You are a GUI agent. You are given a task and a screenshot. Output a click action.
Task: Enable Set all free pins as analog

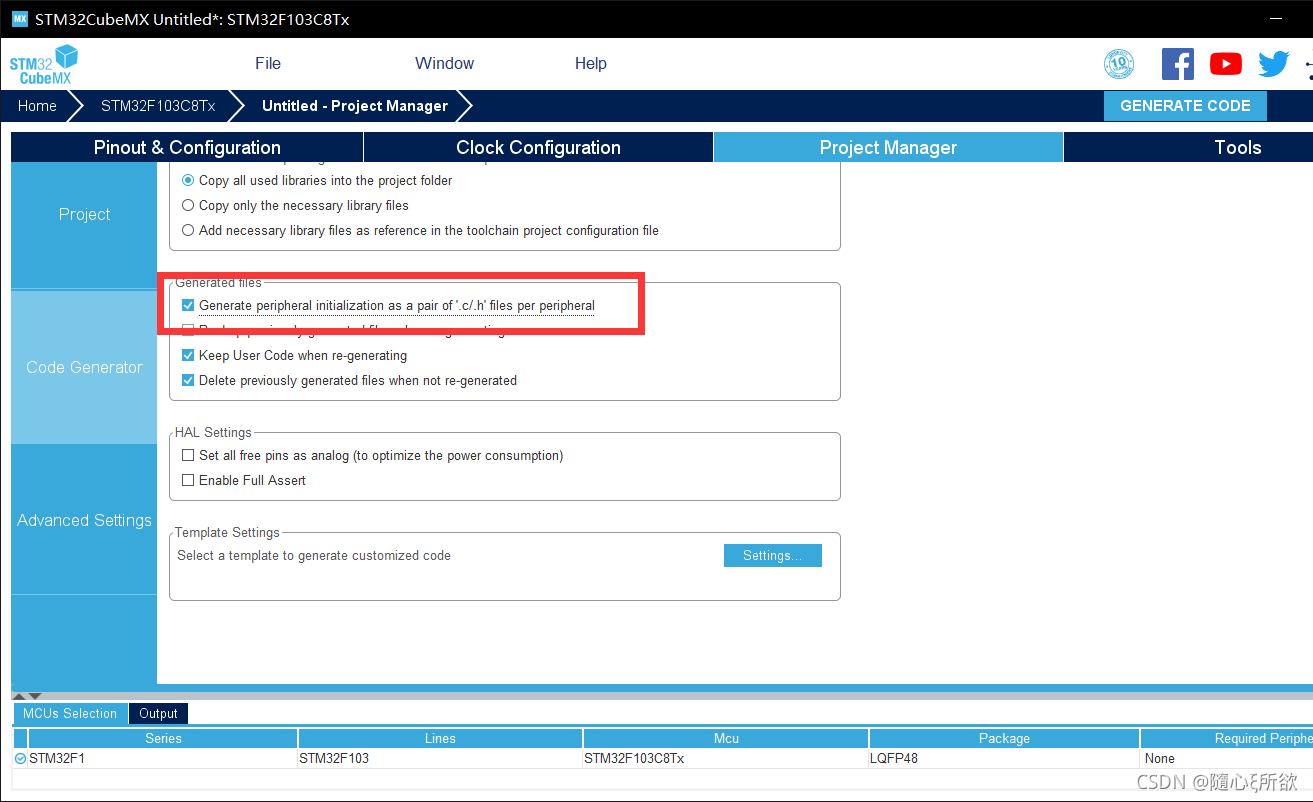[x=188, y=455]
